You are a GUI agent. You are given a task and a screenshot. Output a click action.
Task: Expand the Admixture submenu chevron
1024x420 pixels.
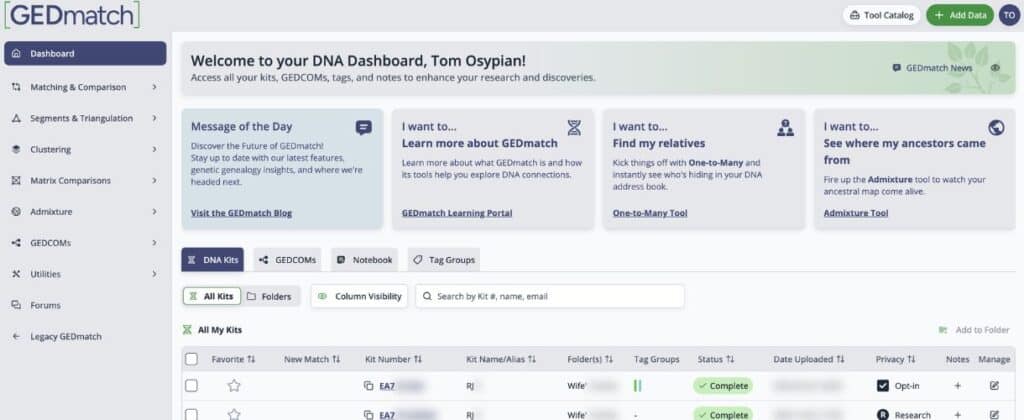[x=155, y=212]
